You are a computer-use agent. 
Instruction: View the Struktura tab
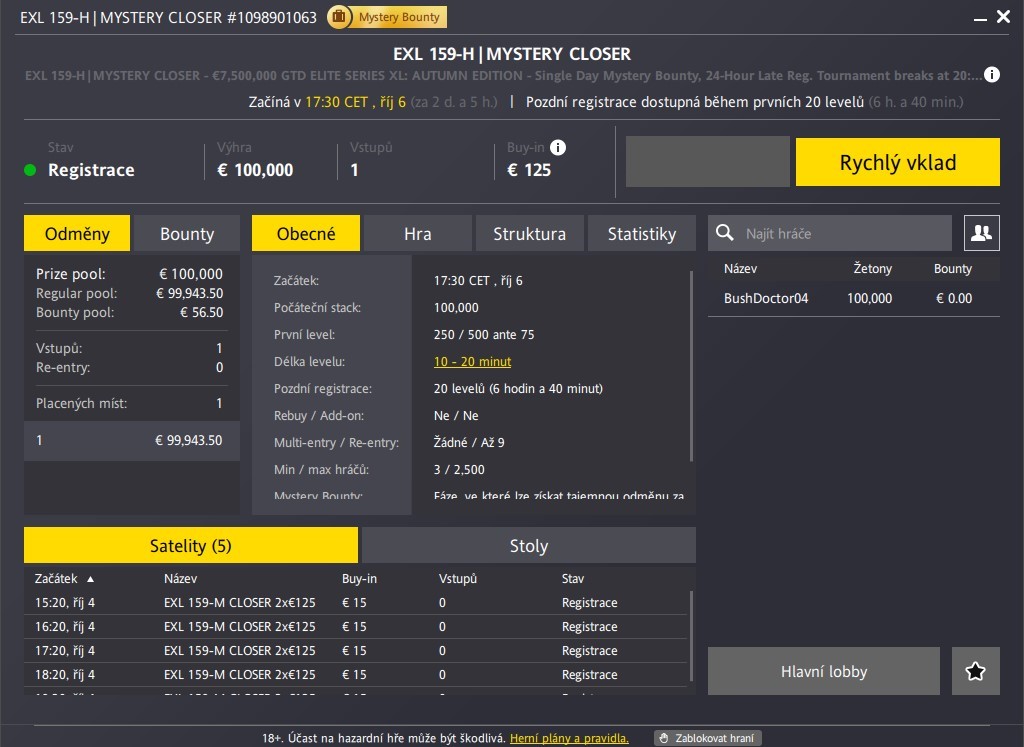click(x=529, y=232)
